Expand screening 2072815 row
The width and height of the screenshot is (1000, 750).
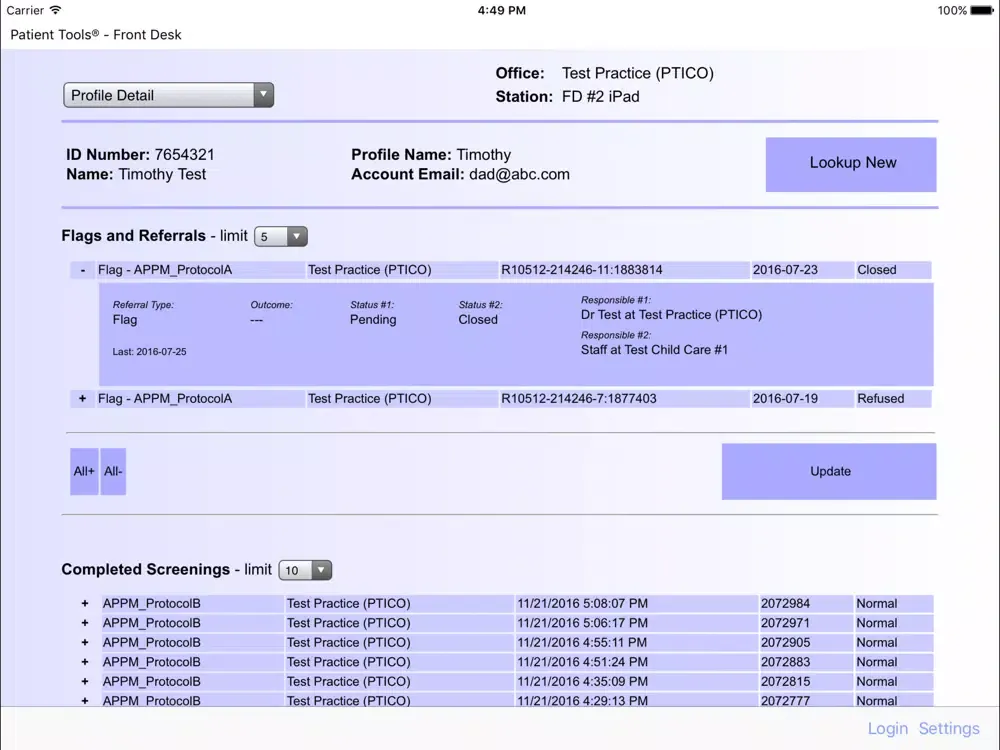point(85,681)
